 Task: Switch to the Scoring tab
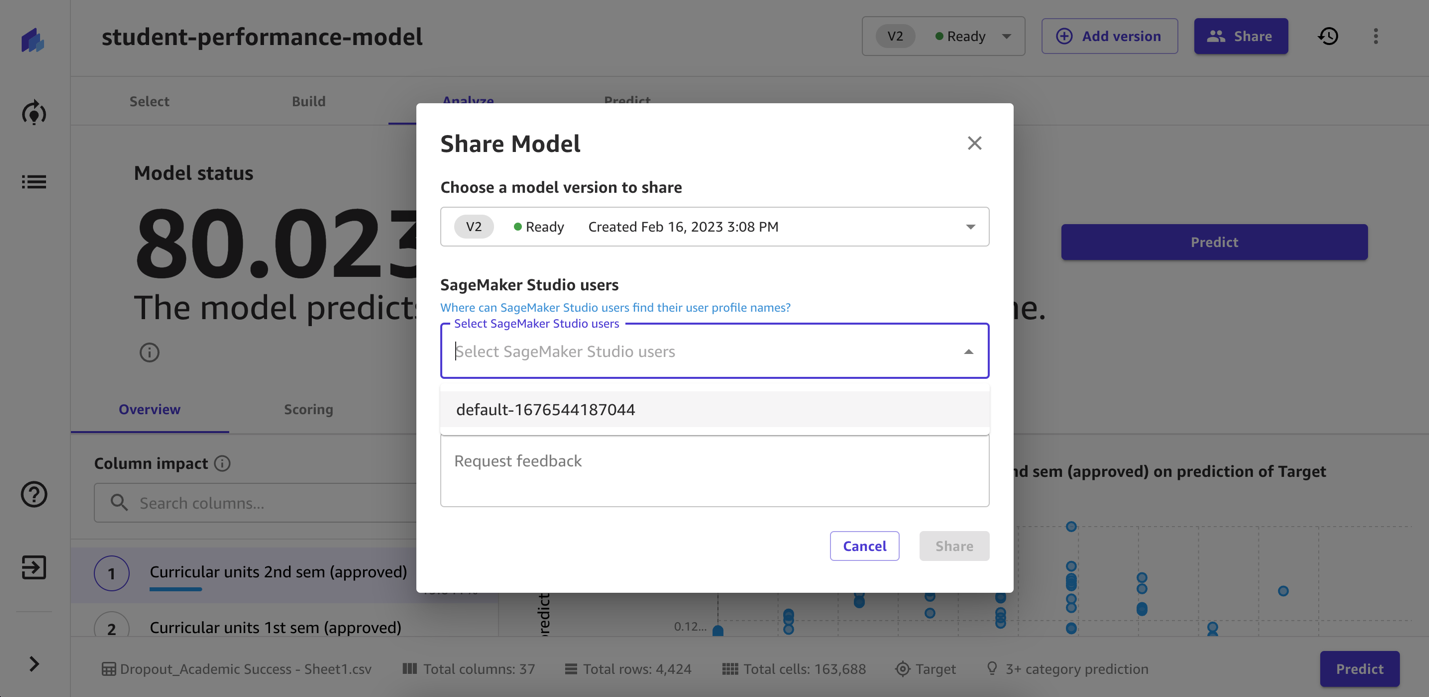(x=308, y=409)
